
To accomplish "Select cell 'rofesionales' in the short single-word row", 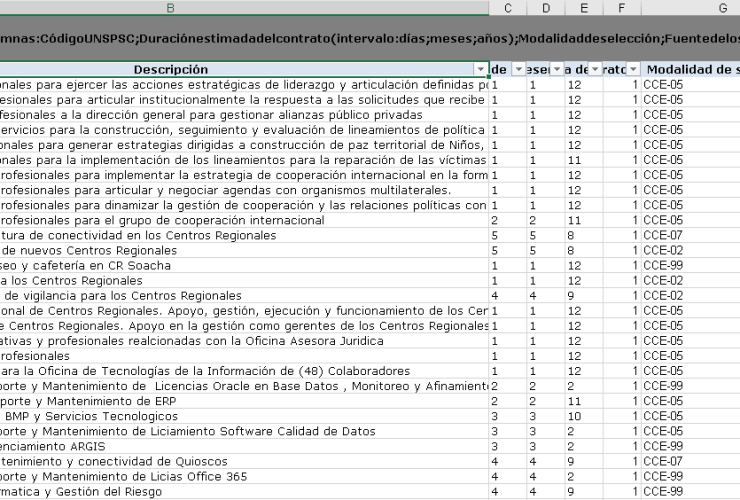I will (244, 356).
